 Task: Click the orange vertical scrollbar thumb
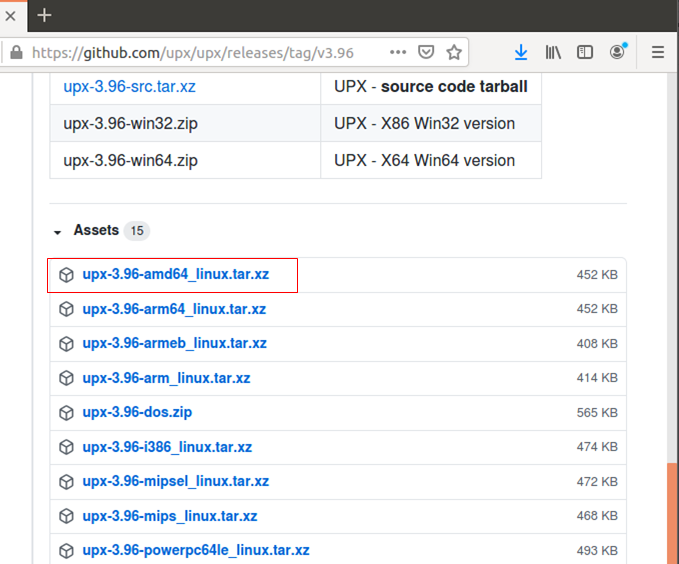[672, 513]
